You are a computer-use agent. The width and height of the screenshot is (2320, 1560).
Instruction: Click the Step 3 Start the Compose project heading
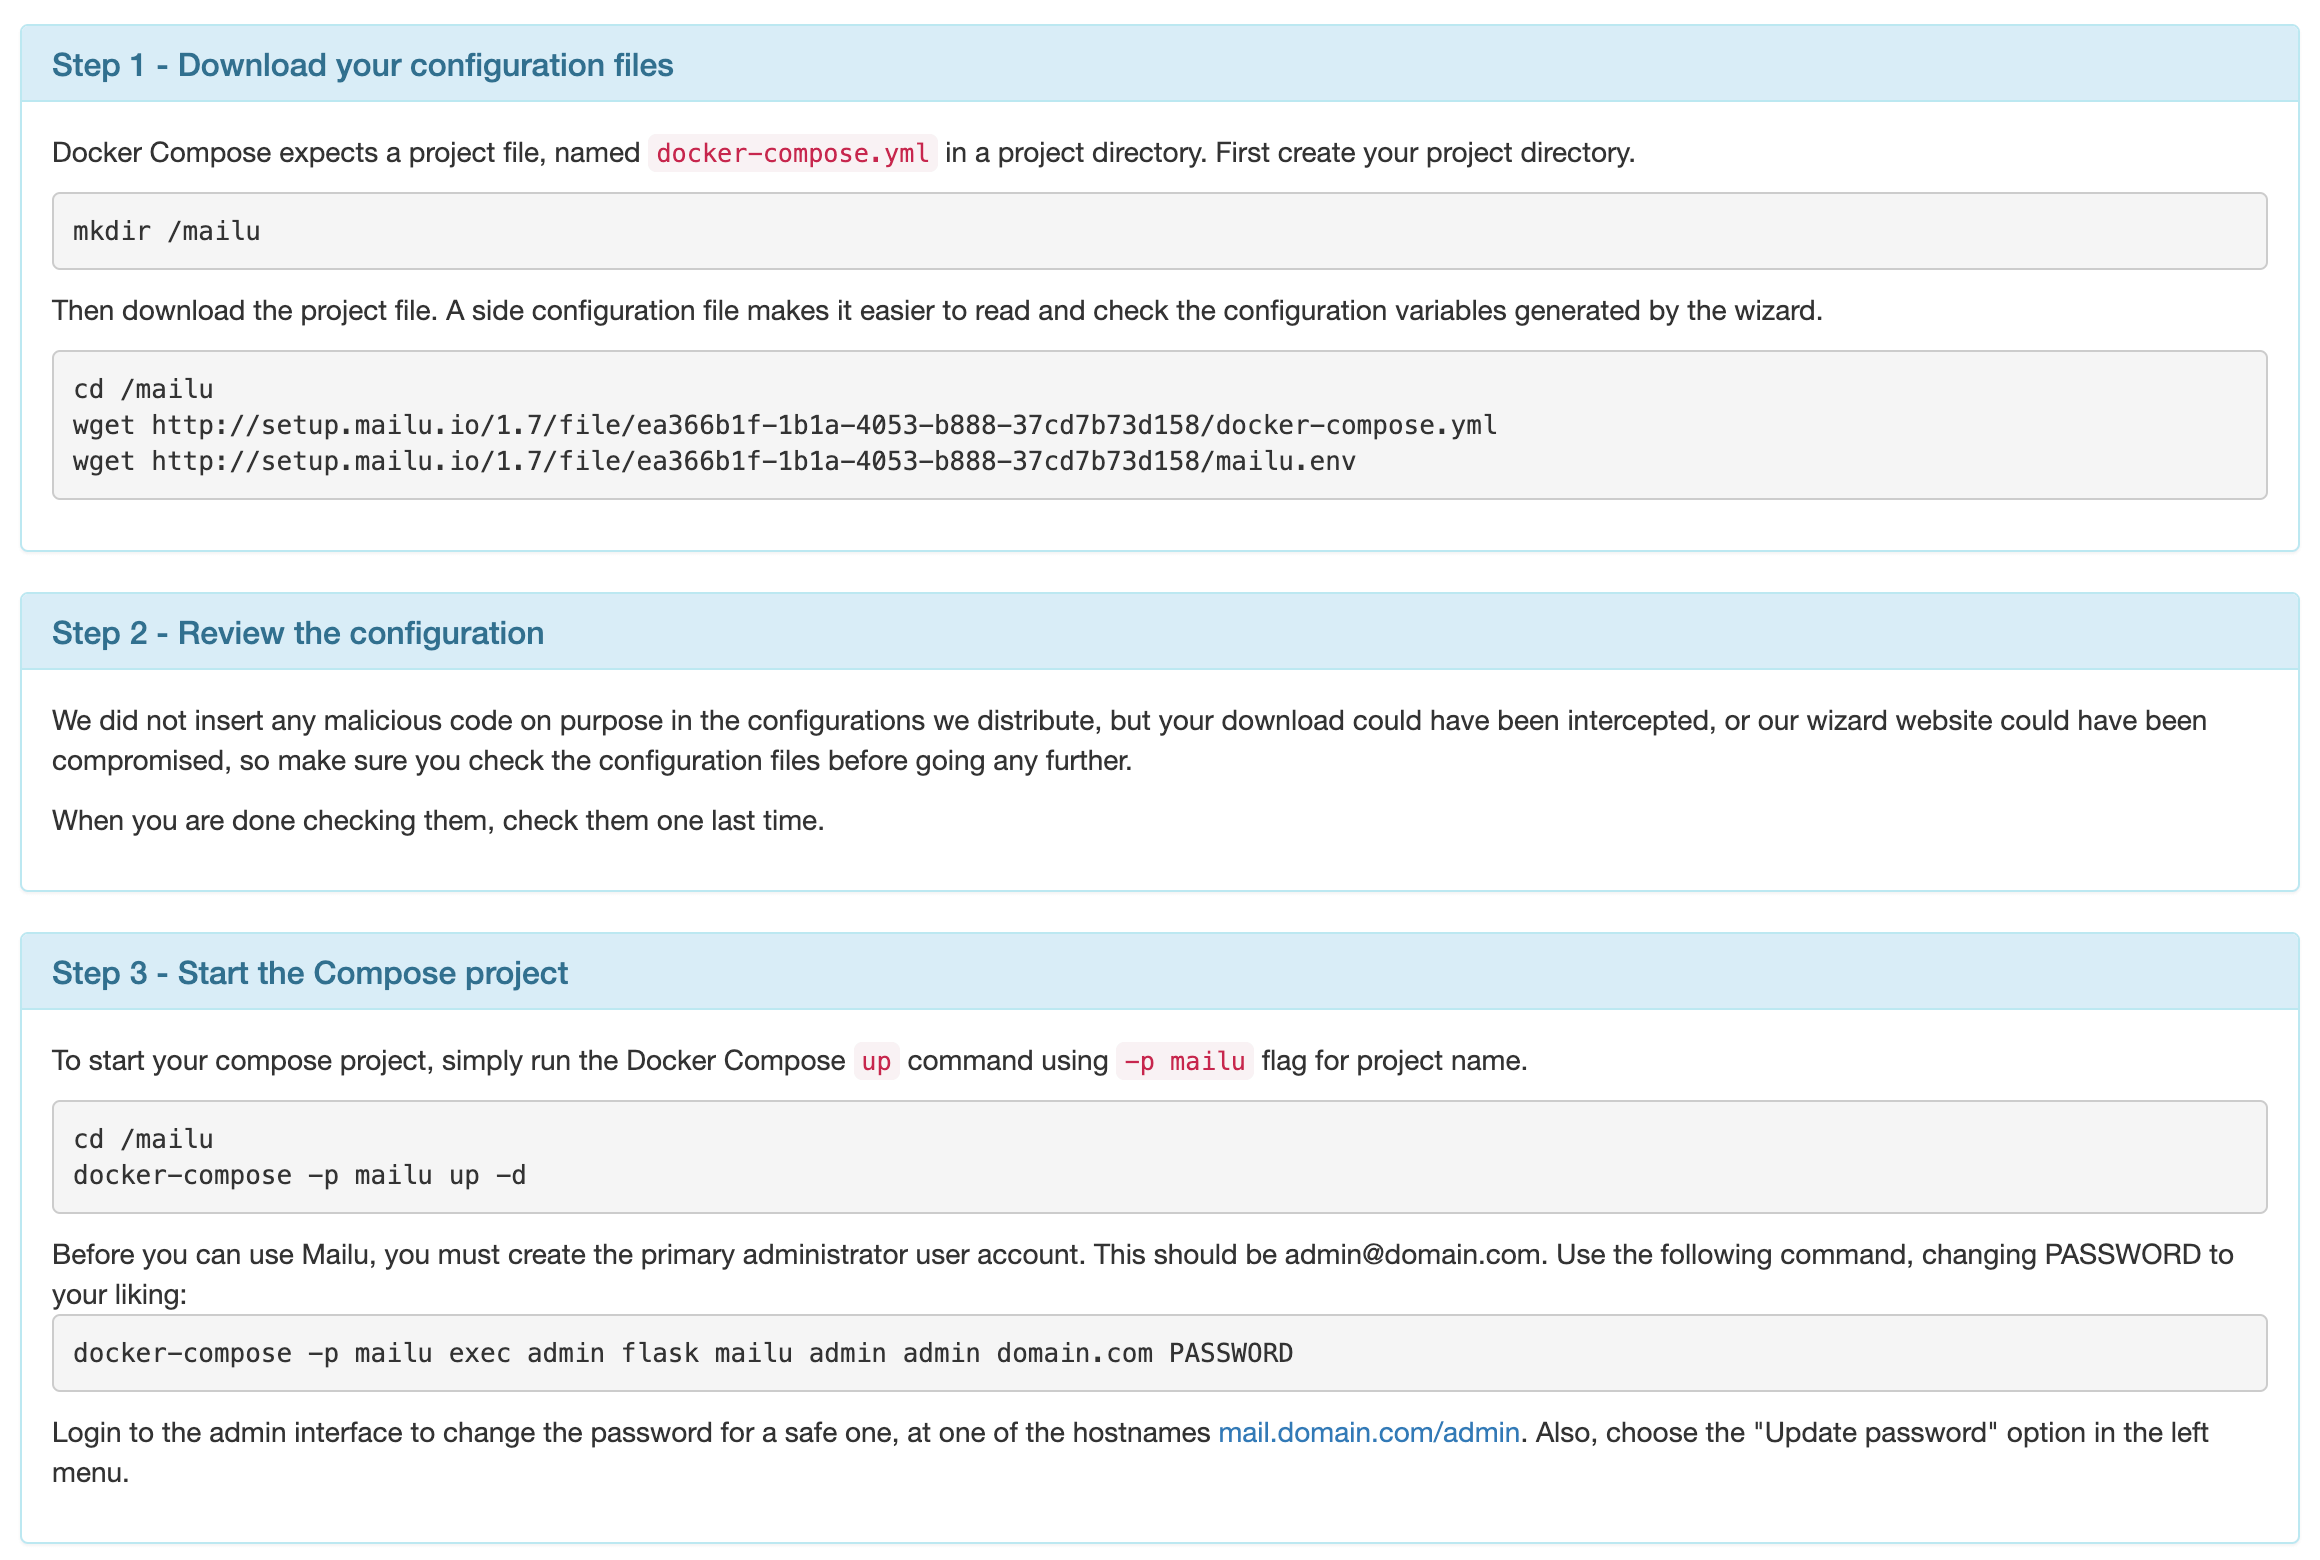pos(310,973)
